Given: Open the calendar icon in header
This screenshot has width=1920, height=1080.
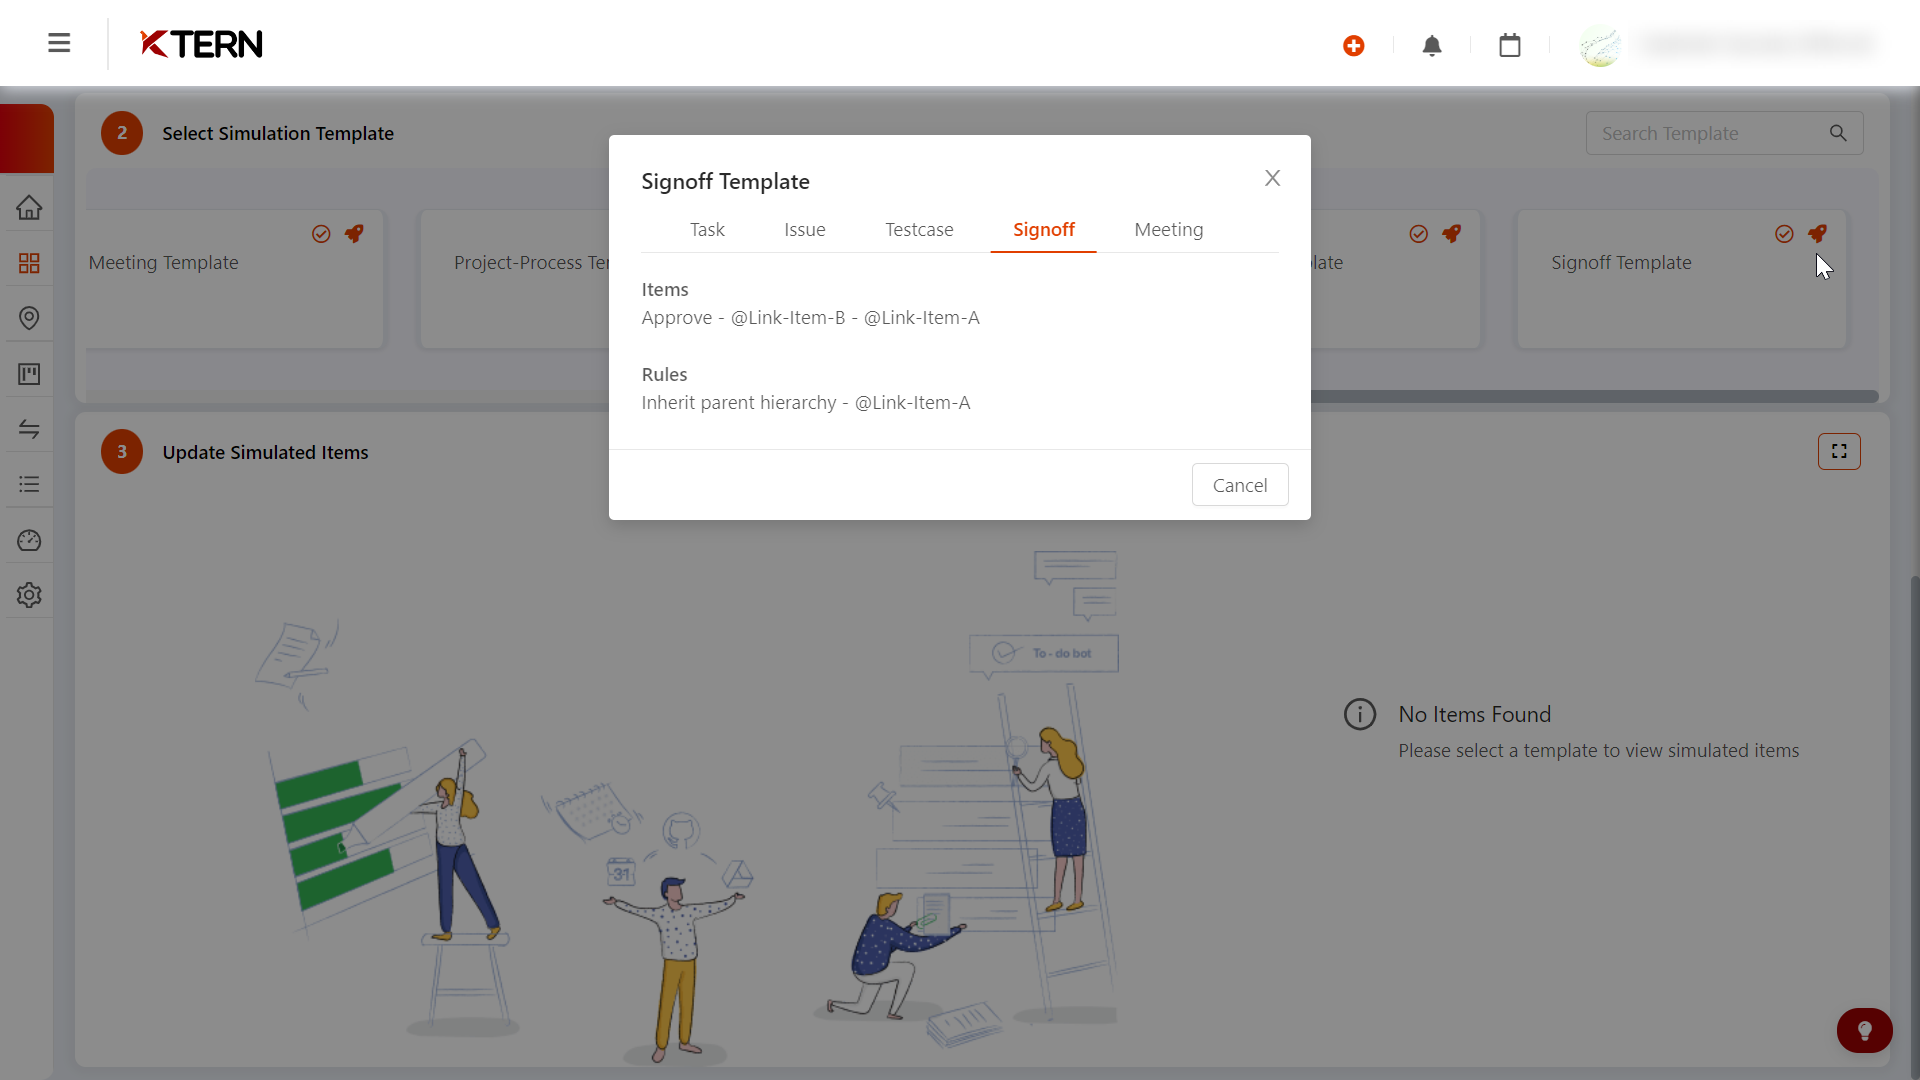Looking at the screenshot, I should 1509,46.
